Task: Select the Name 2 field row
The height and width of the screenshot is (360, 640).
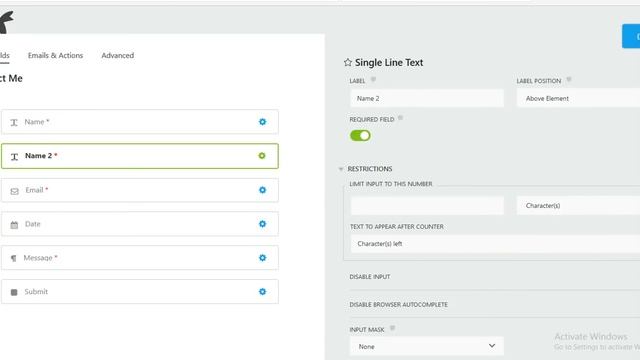Action: pos(140,156)
